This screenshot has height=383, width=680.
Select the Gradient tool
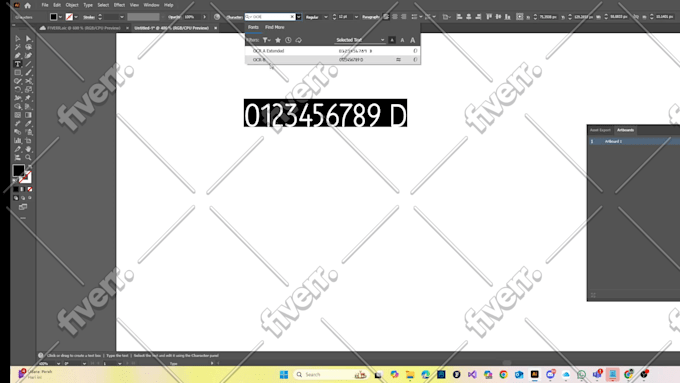(29, 115)
